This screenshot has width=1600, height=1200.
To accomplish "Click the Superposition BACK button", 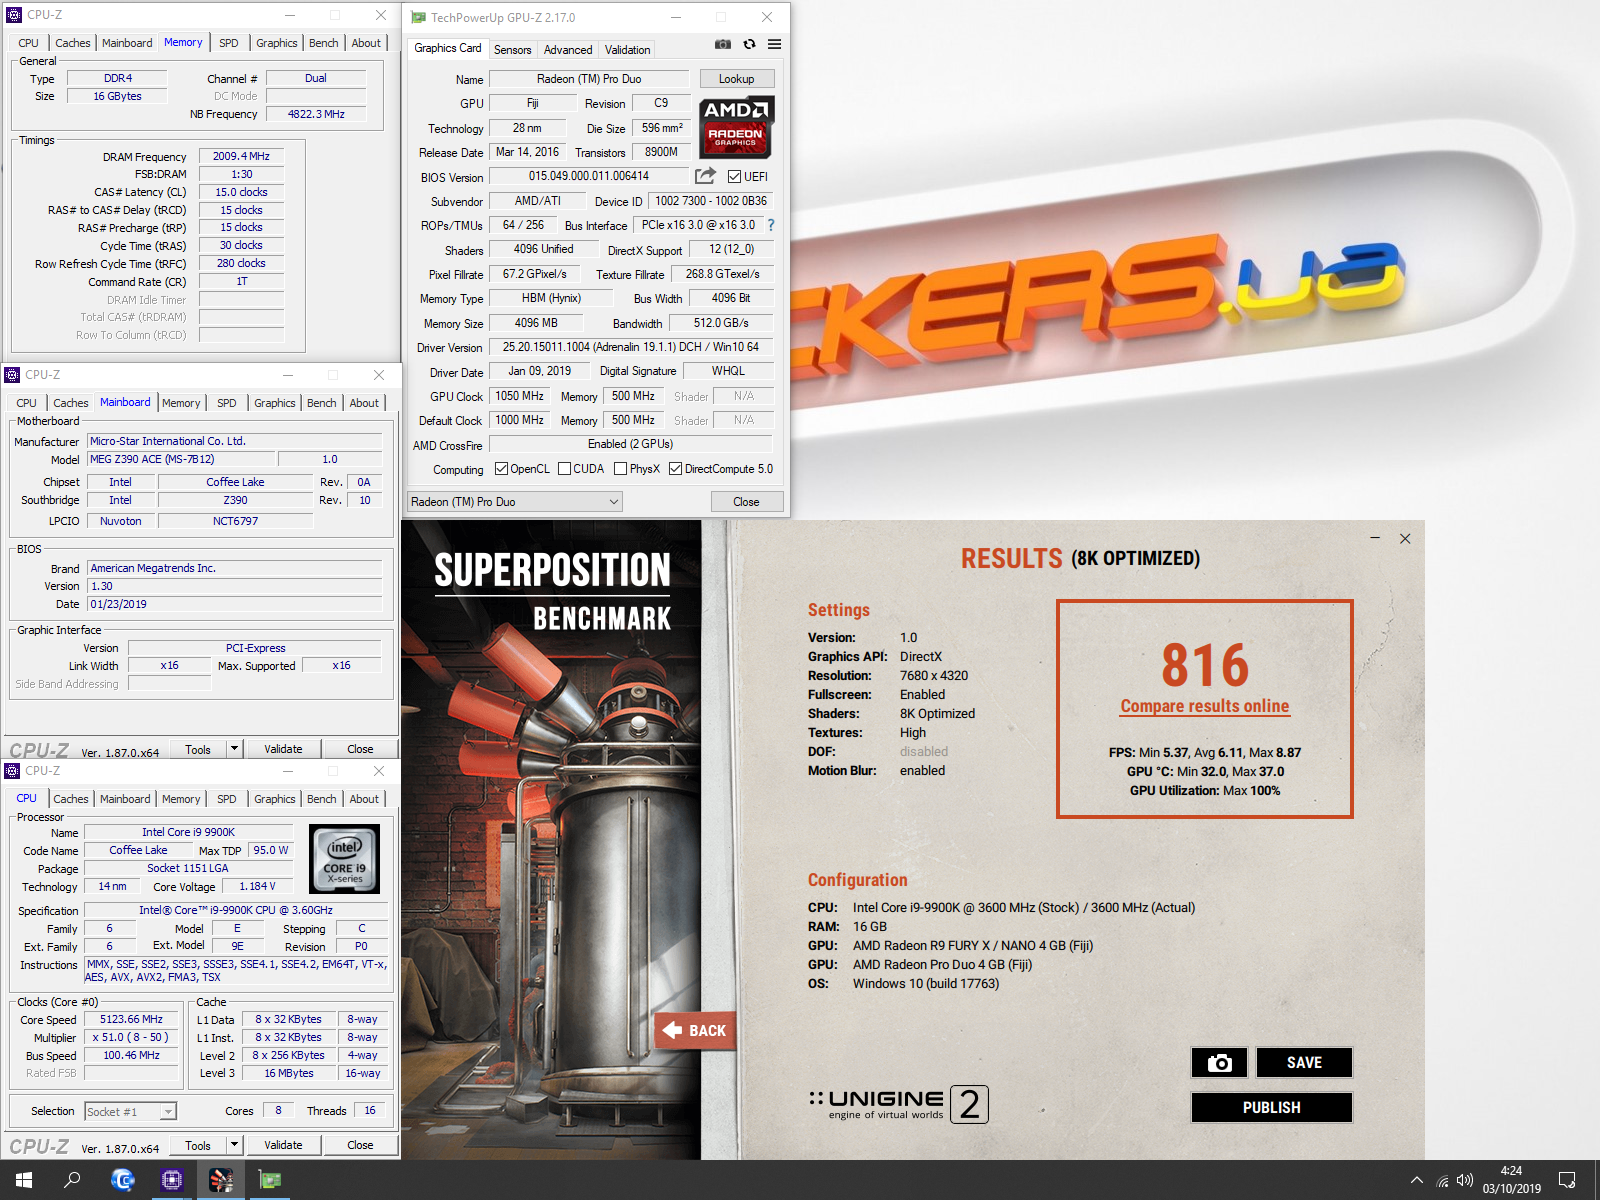I will [x=695, y=1030].
